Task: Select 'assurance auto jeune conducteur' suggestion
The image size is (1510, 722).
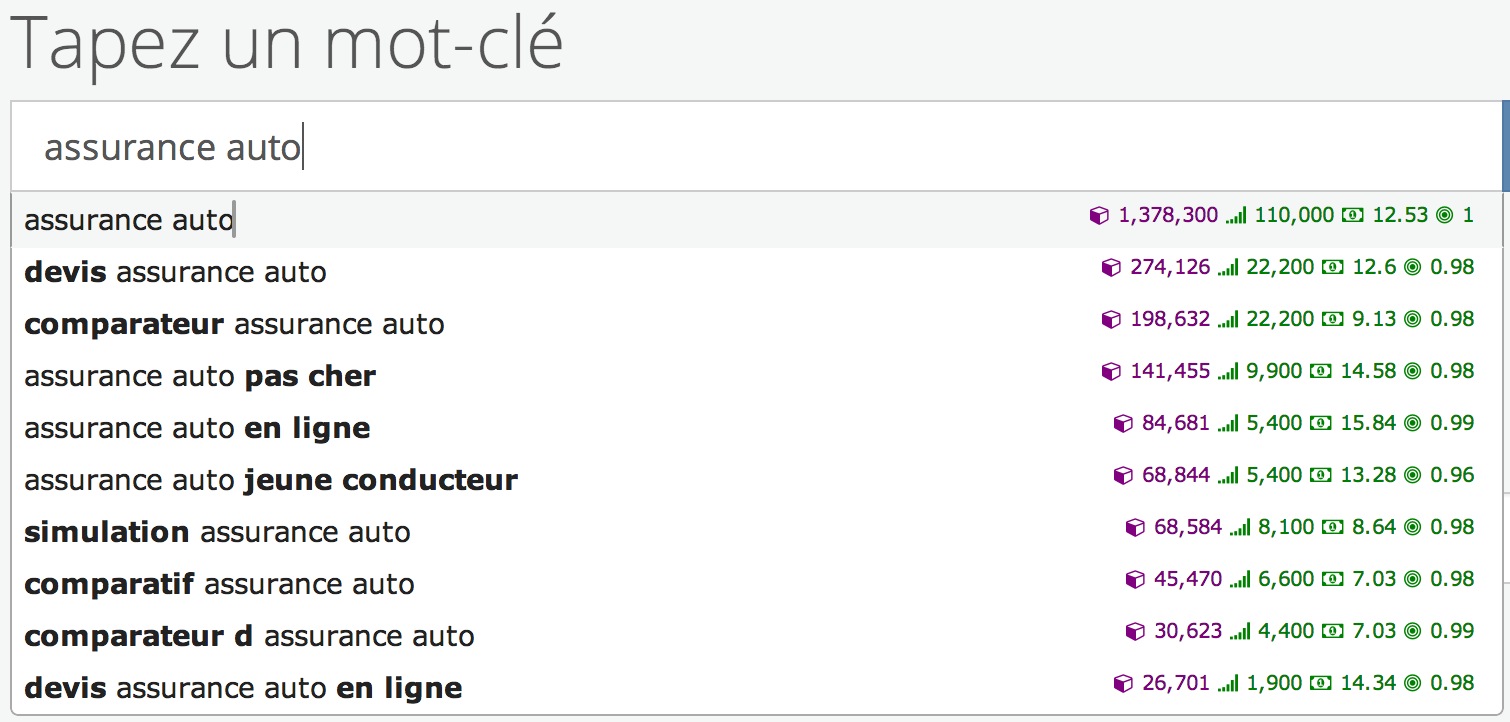Action: 271,480
